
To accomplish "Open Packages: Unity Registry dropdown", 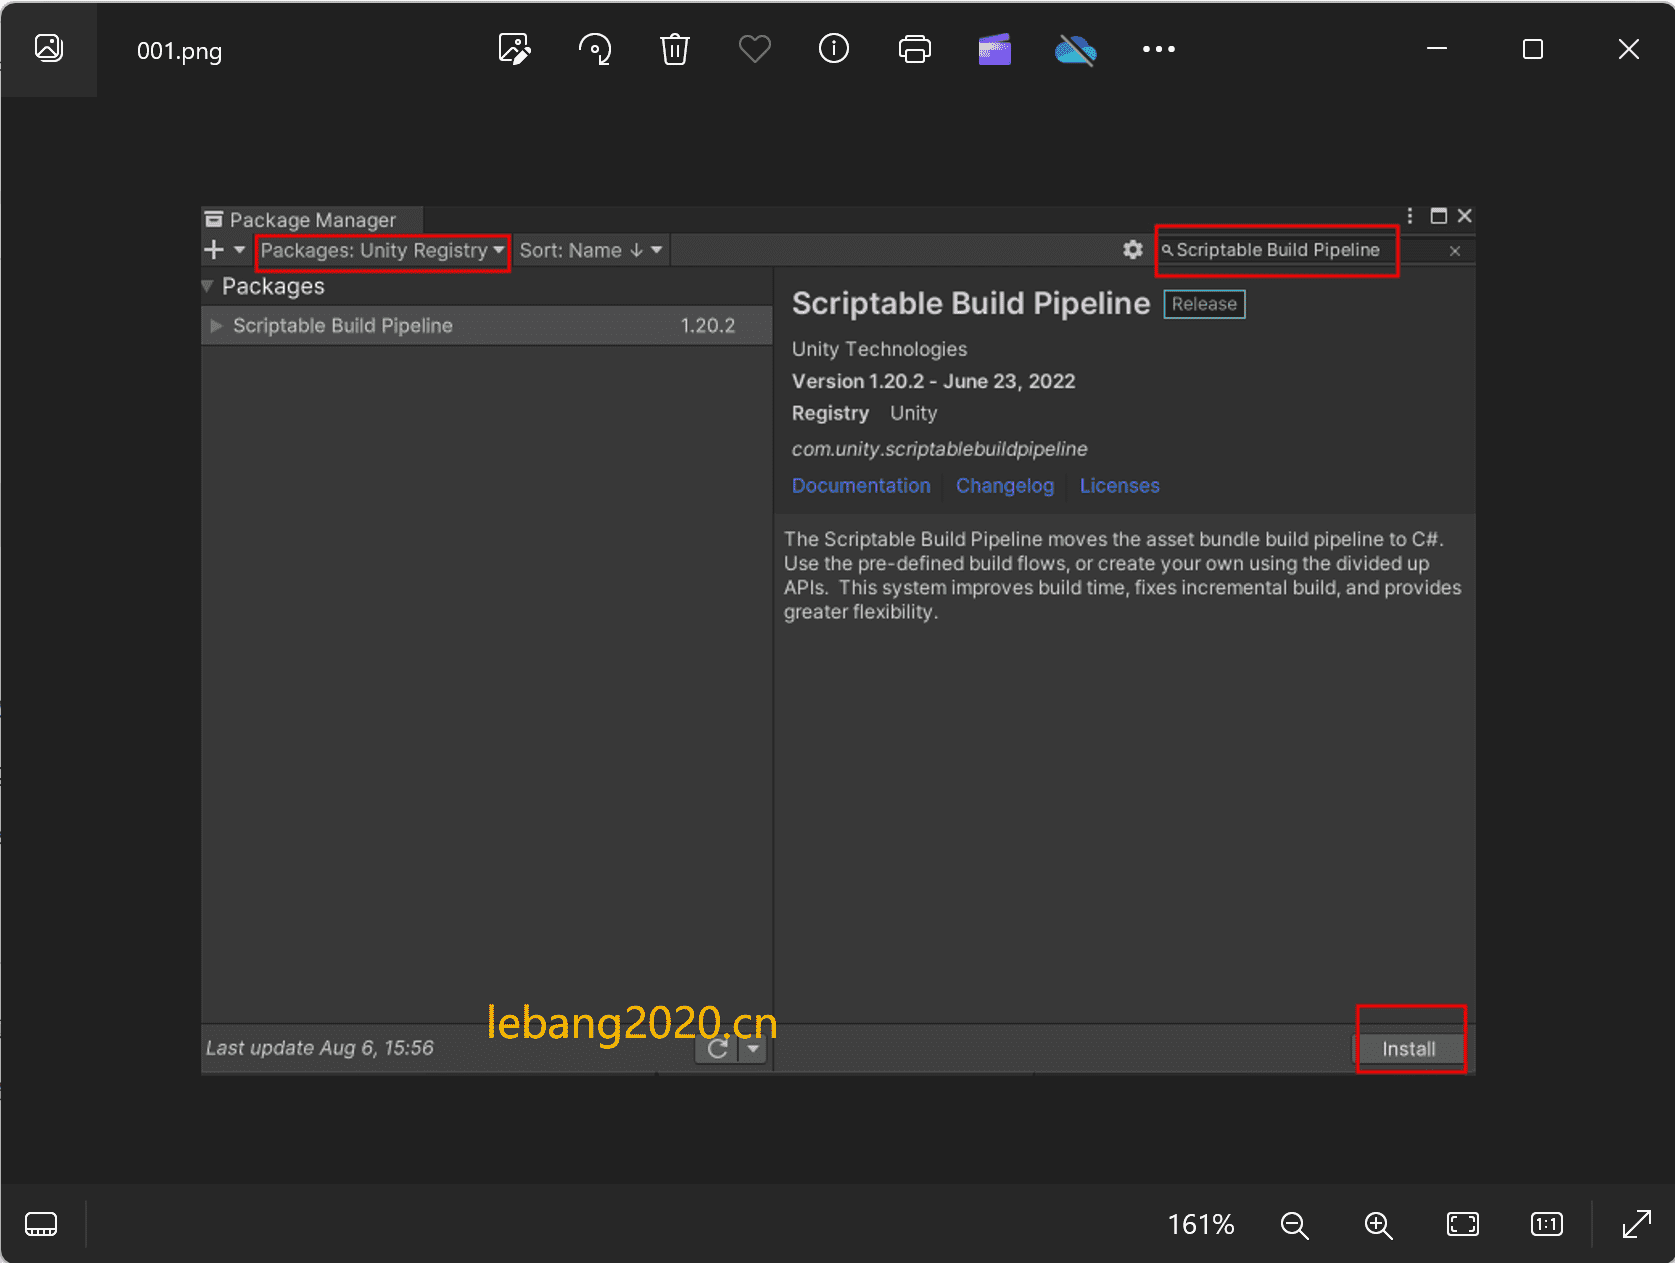I will (382, 250).
